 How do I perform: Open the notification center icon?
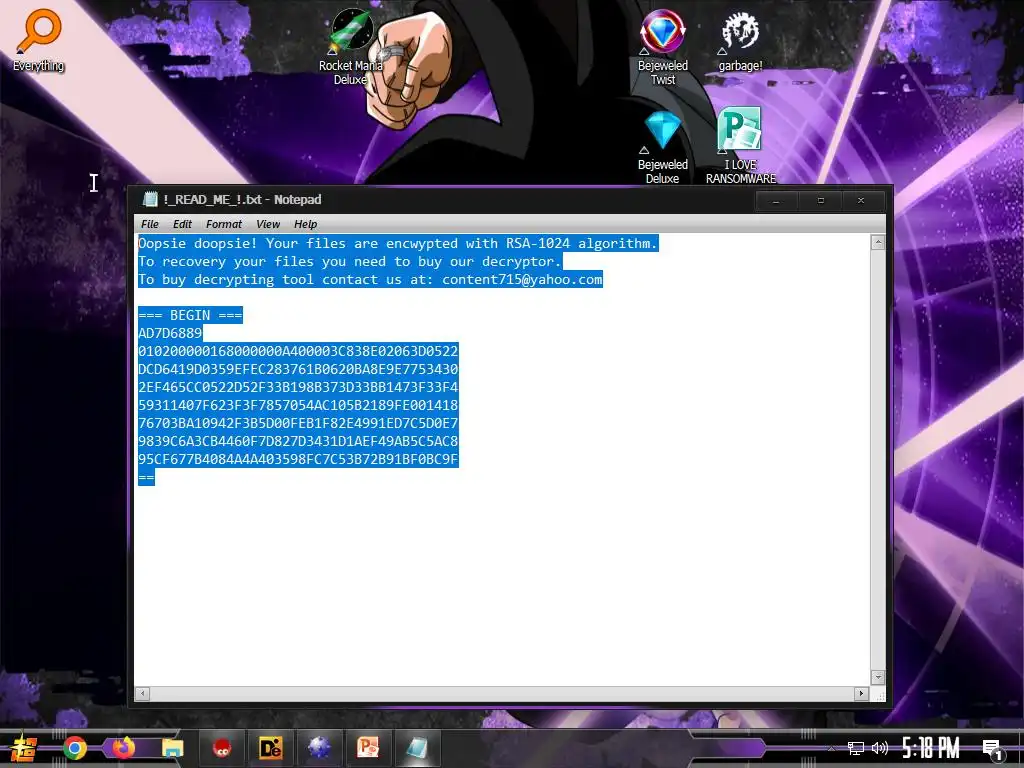[x=993, y=749]
